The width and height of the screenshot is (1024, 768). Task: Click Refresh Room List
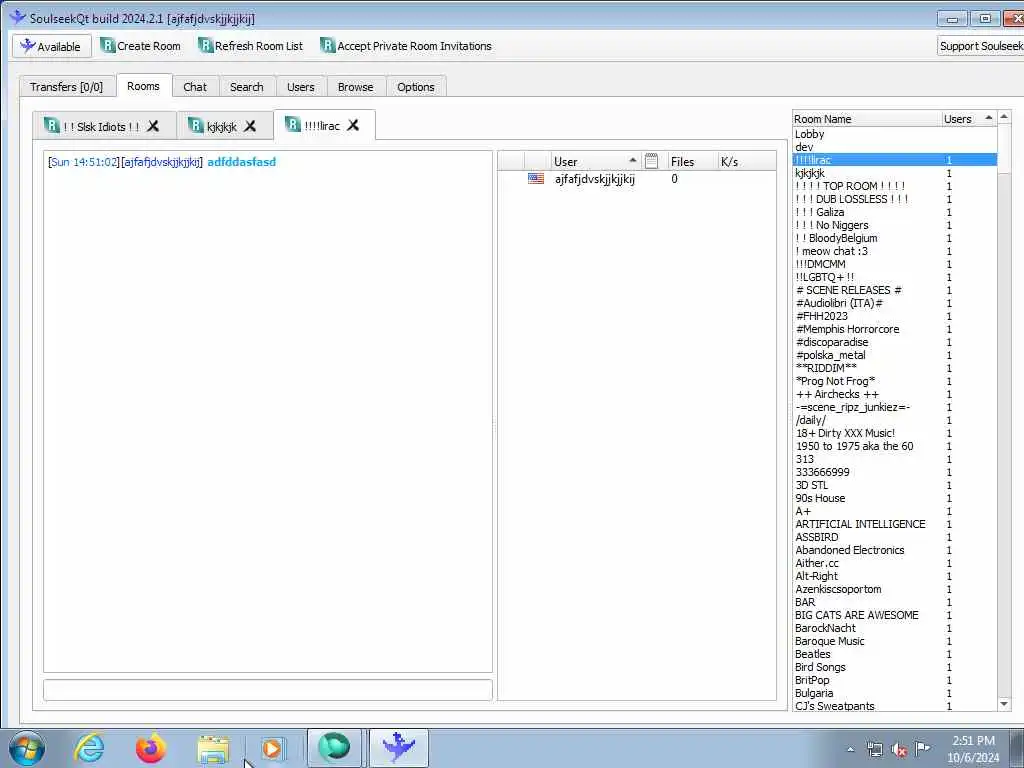click(251, 46)
